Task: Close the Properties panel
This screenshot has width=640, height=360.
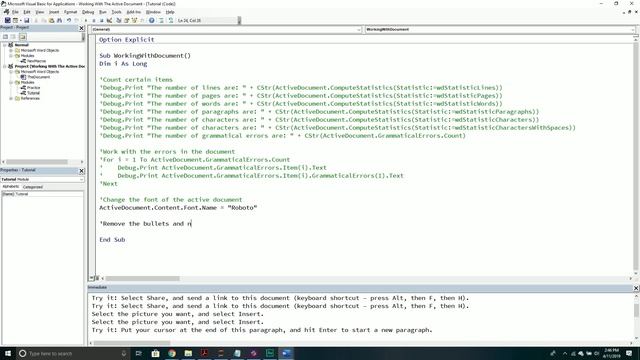Action: 81,171
